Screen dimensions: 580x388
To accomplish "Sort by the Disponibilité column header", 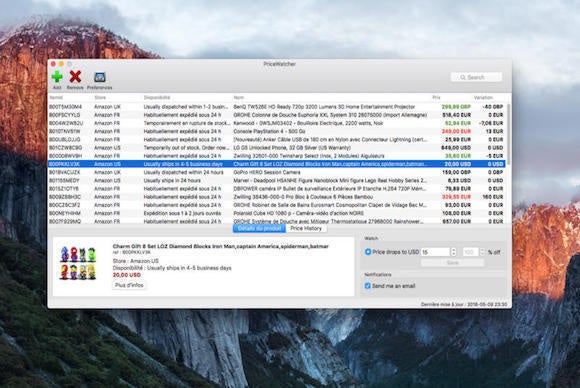I will click(157, 97).
